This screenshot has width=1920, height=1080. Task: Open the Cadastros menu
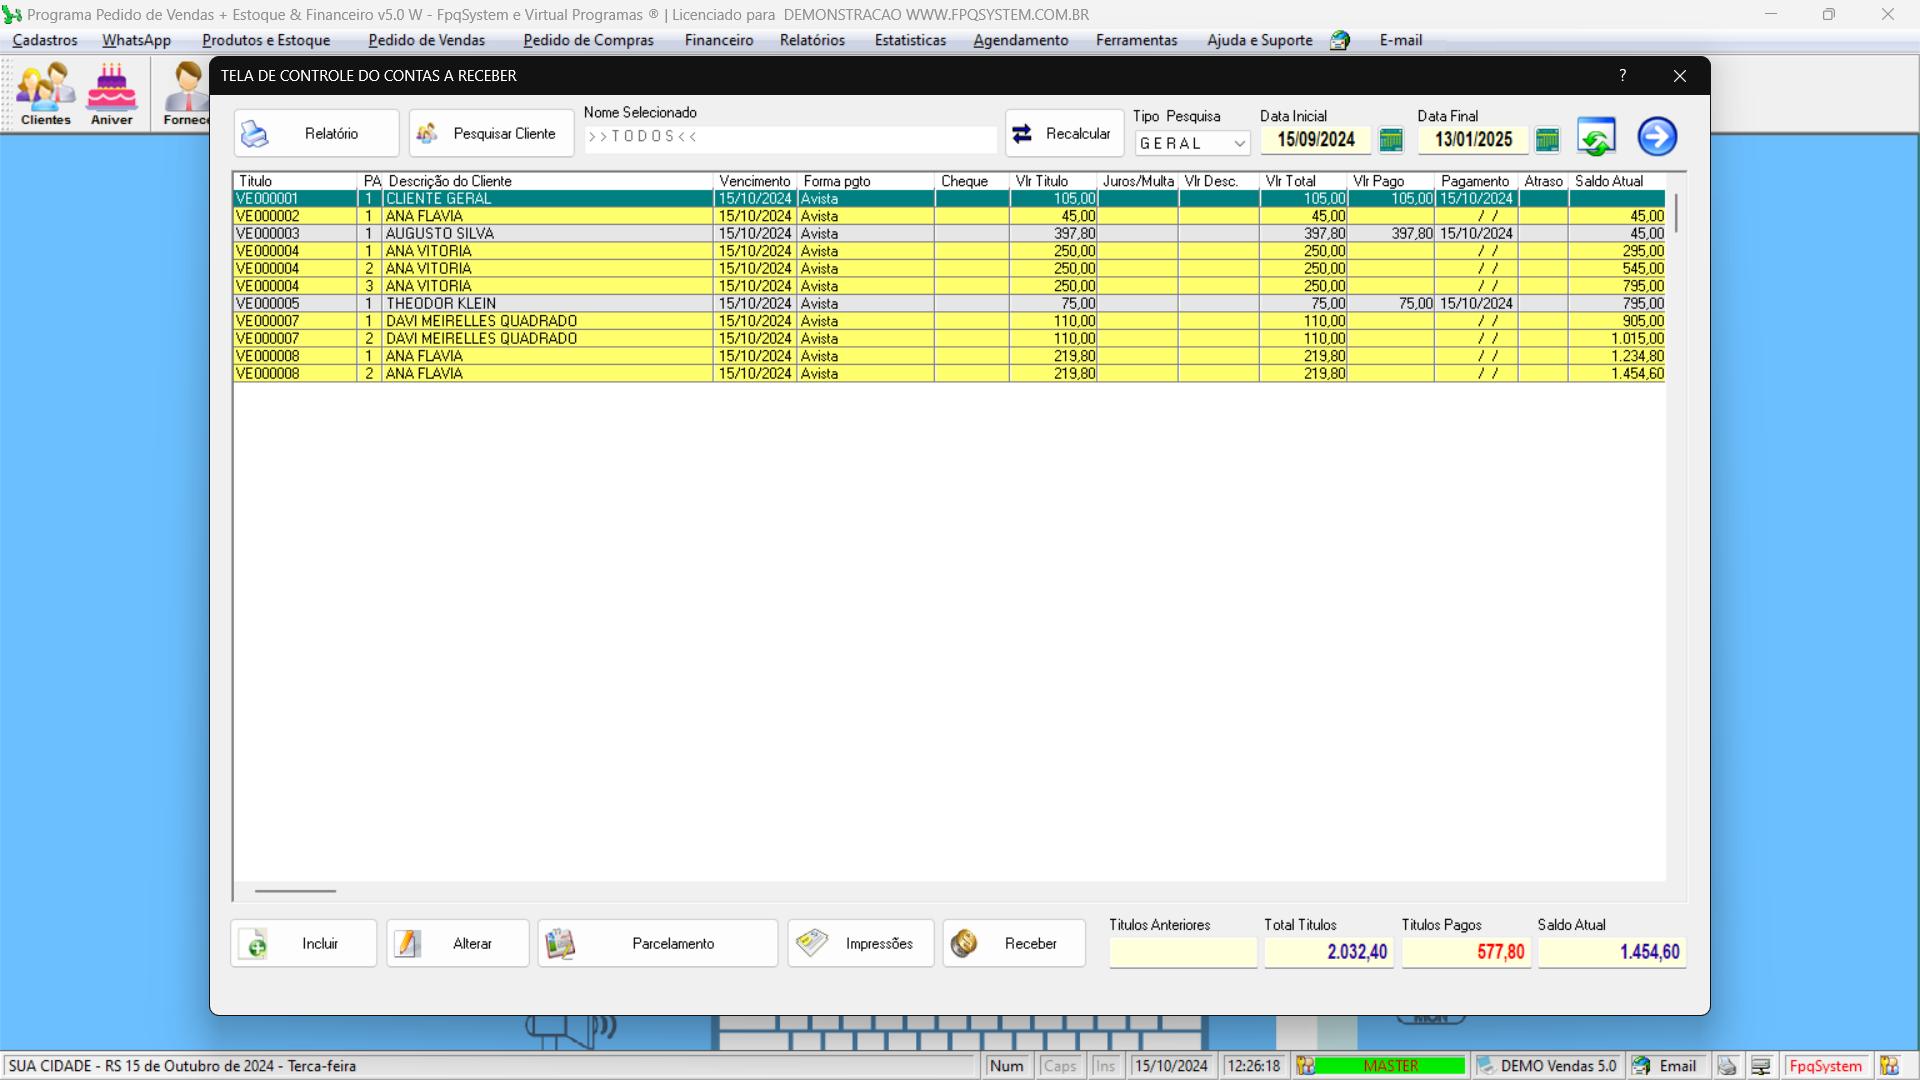pos(45,40)
